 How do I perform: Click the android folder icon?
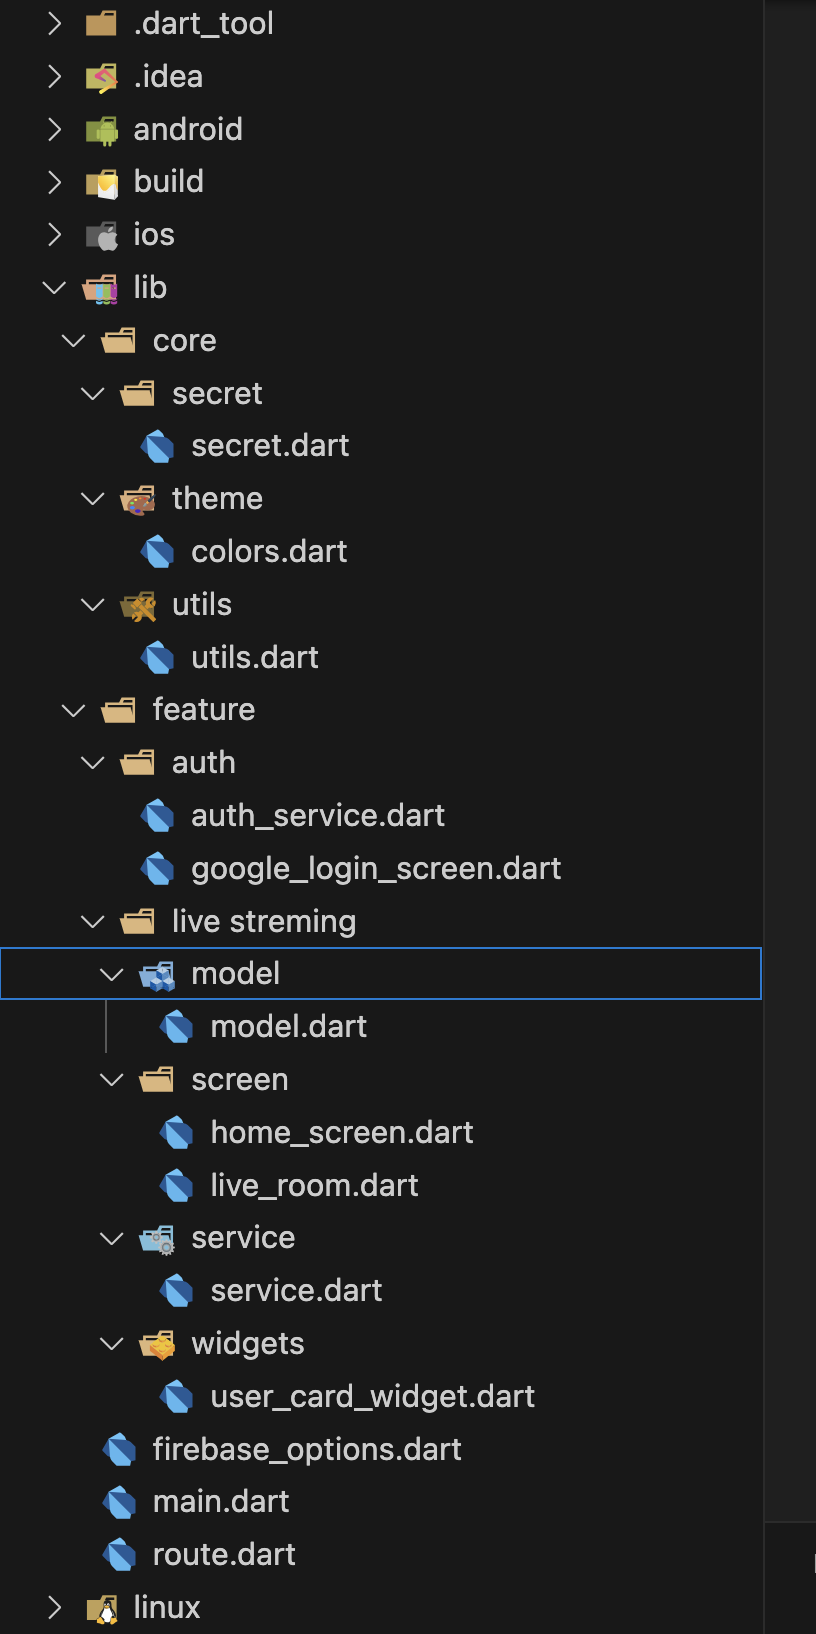(x=101, y=130)
